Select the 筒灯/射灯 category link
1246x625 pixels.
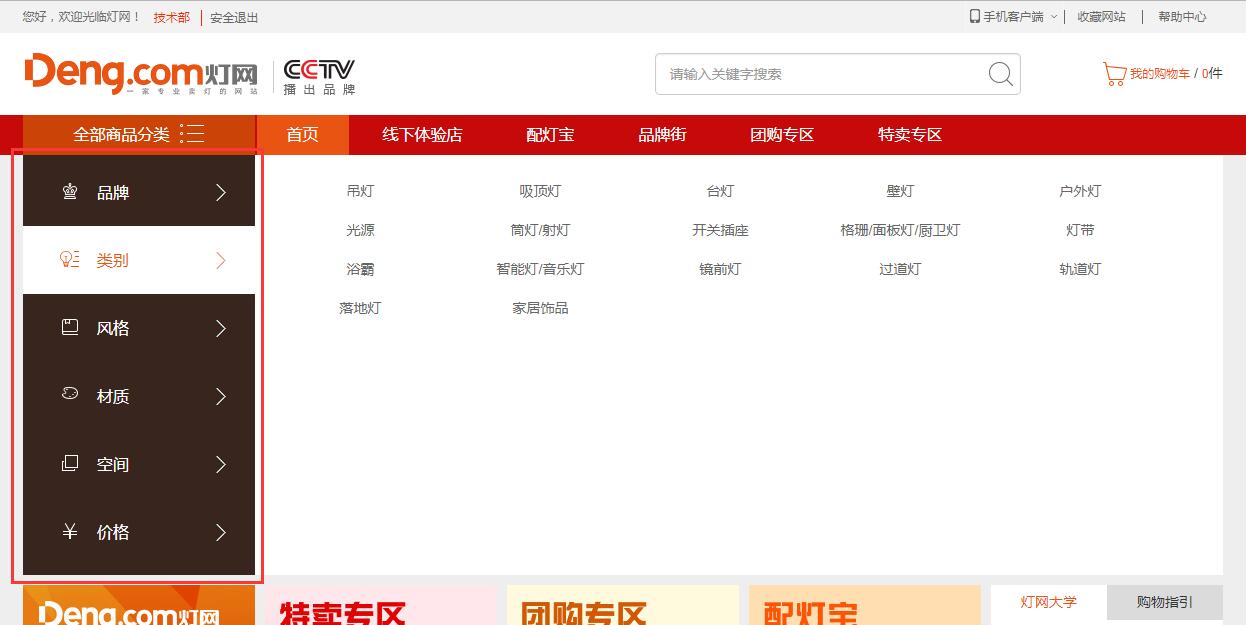coord(540,230)
